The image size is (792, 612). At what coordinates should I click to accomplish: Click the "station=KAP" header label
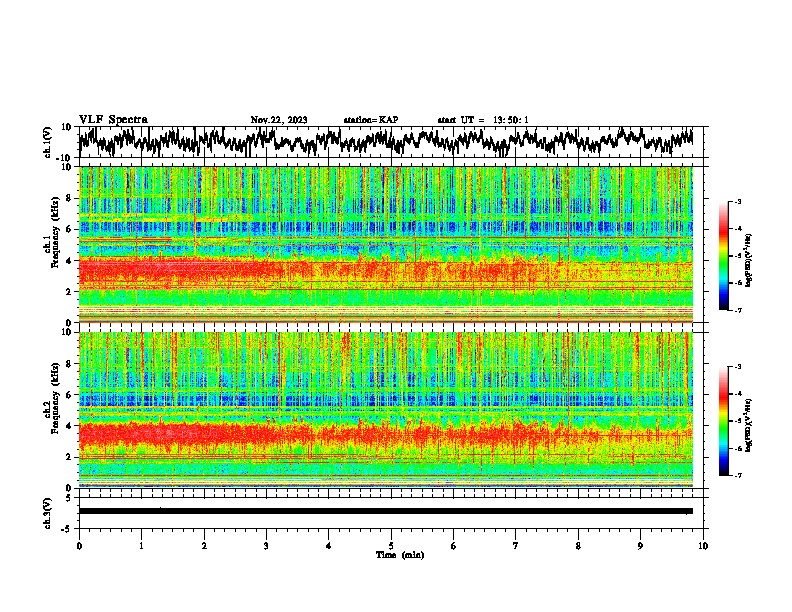click(x=371, y=120)
